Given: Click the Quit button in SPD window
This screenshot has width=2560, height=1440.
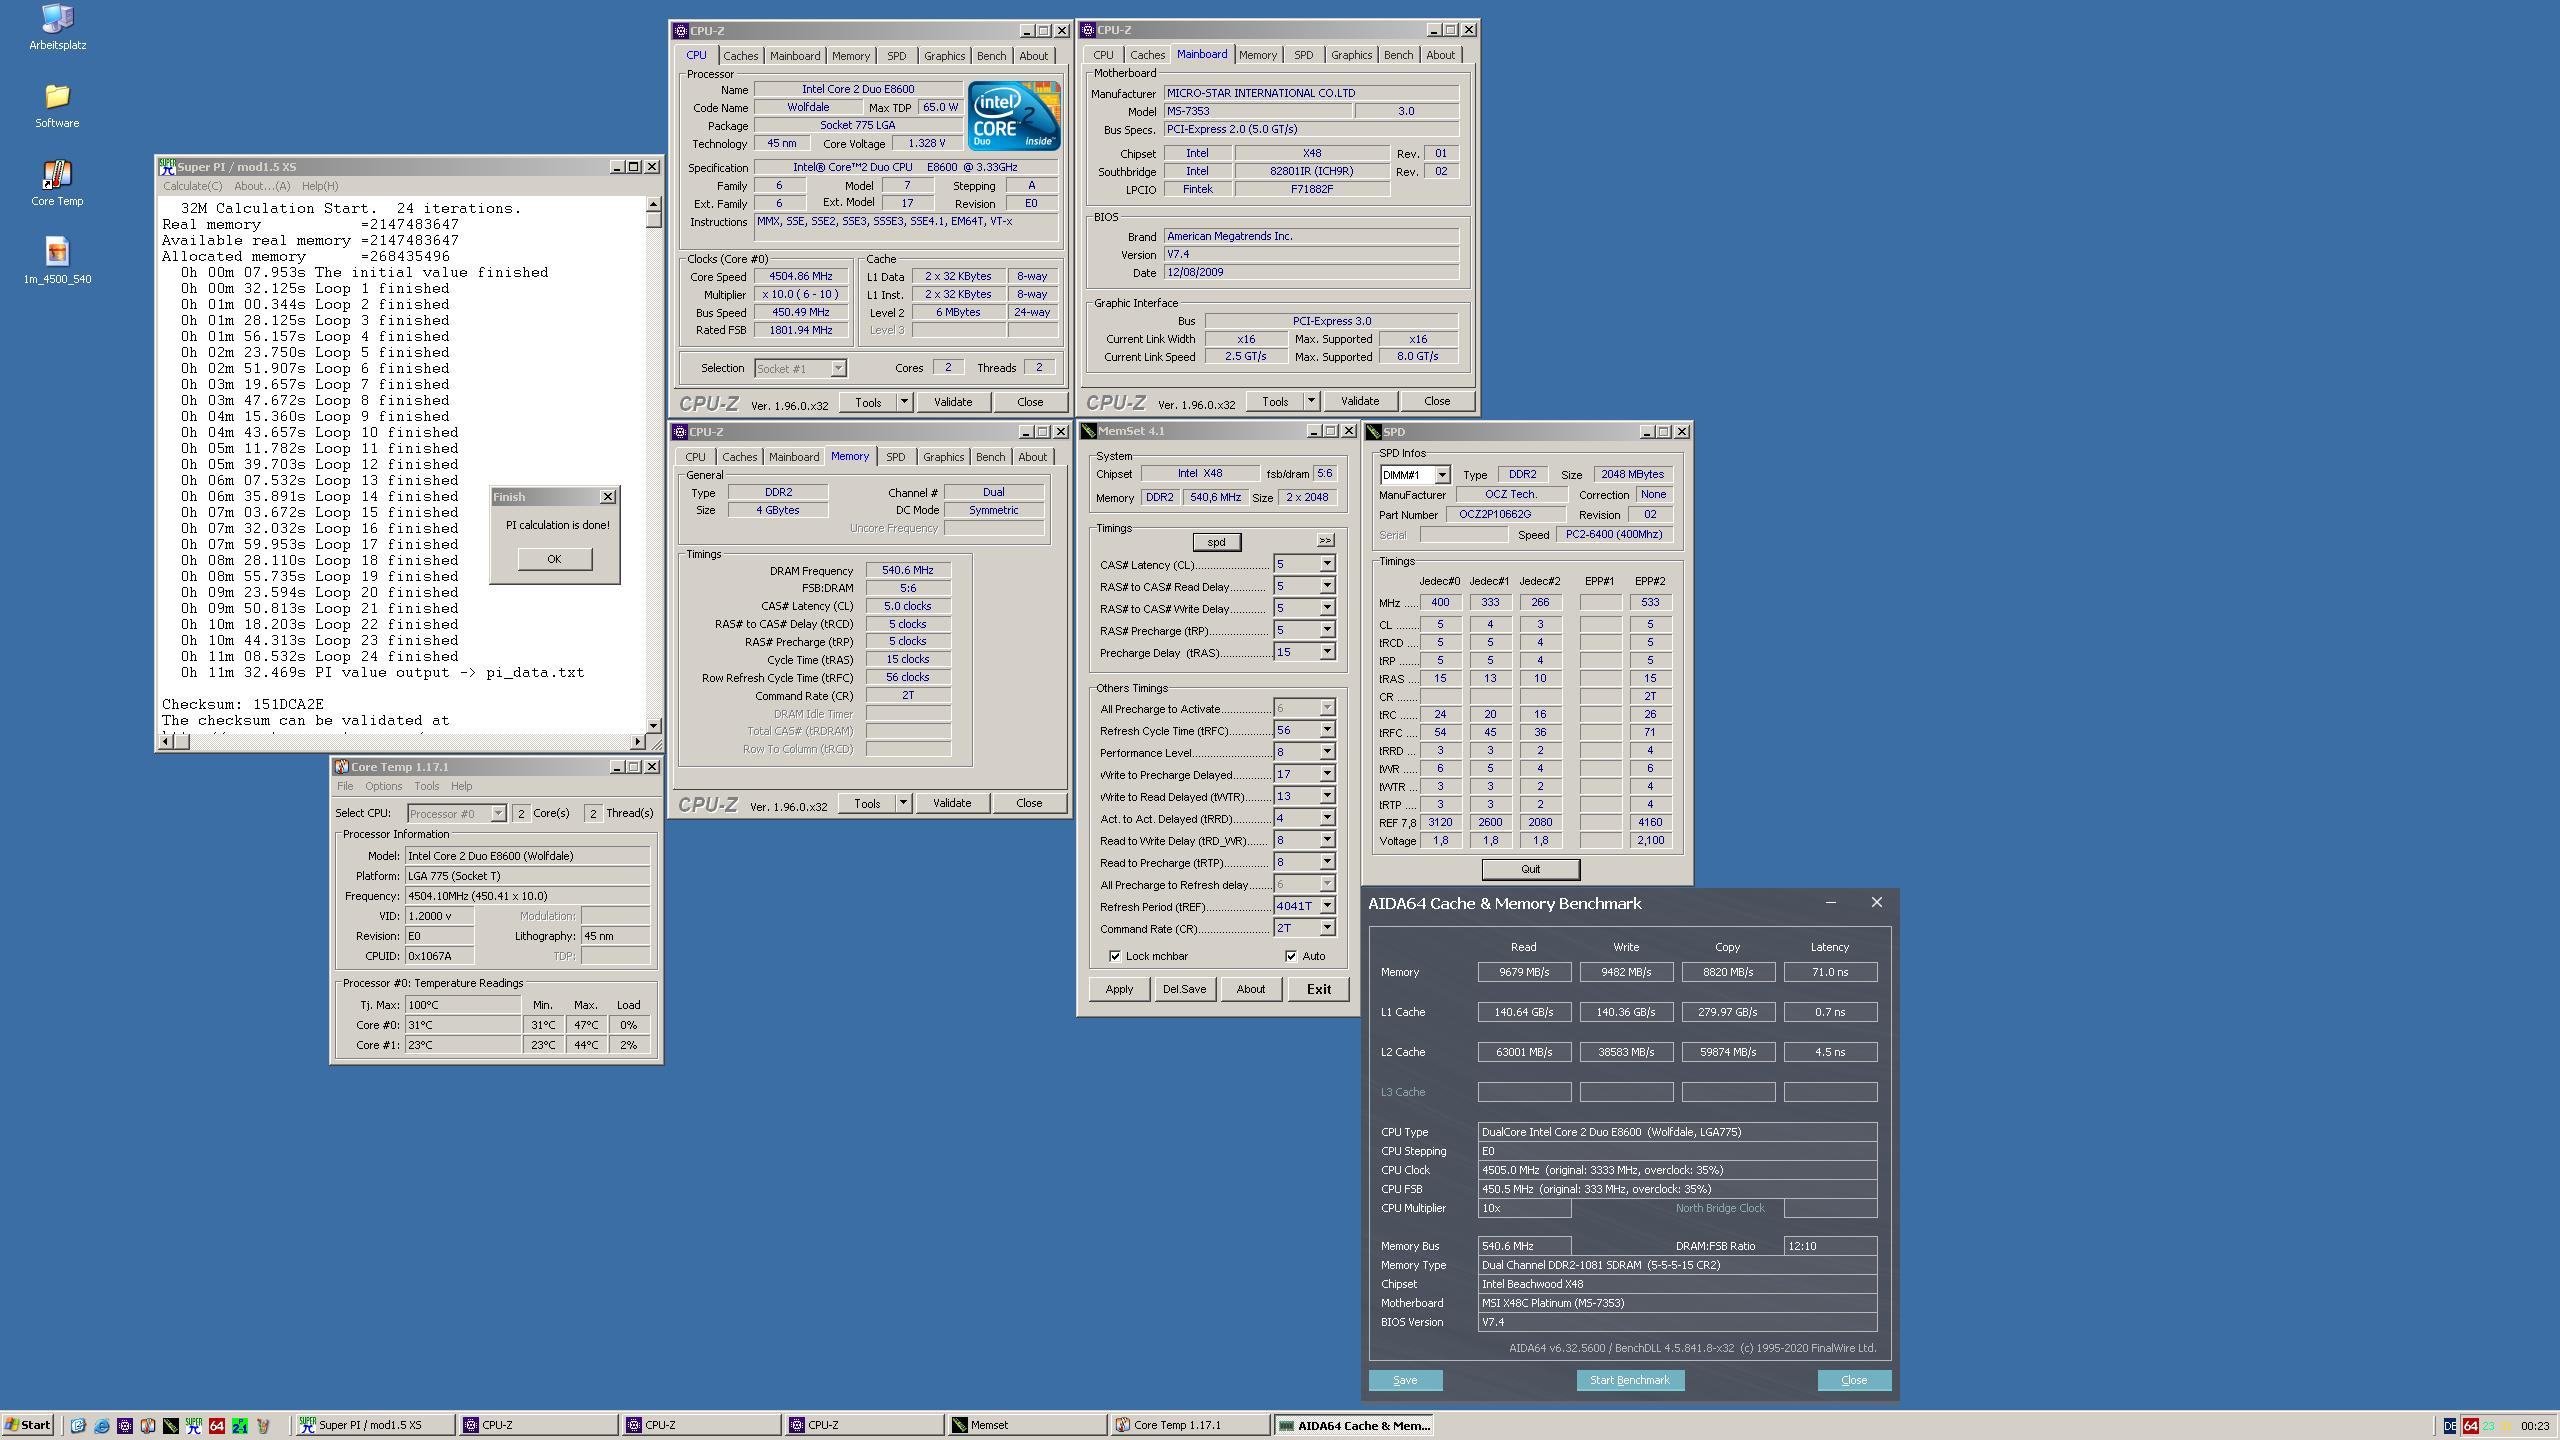Looking at the screenshot, I should pos(1530,869).
